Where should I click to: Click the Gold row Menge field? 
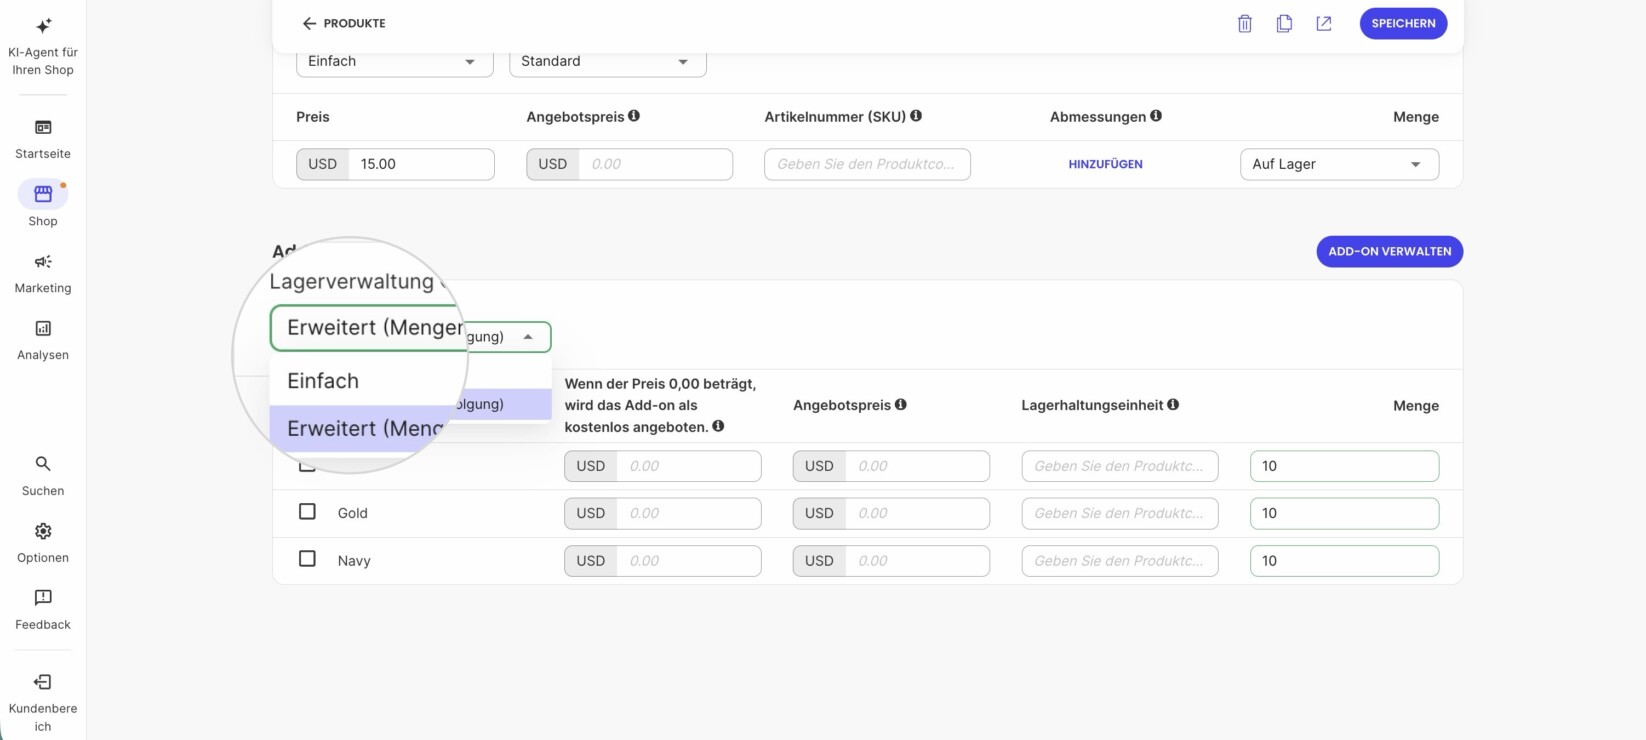click(1344, 513)
